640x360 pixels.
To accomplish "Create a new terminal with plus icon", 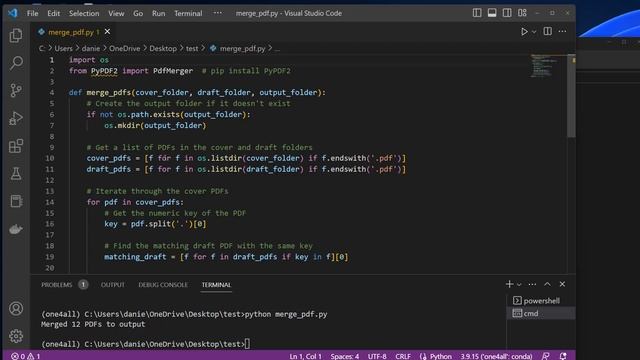I will tap(509, 284).
